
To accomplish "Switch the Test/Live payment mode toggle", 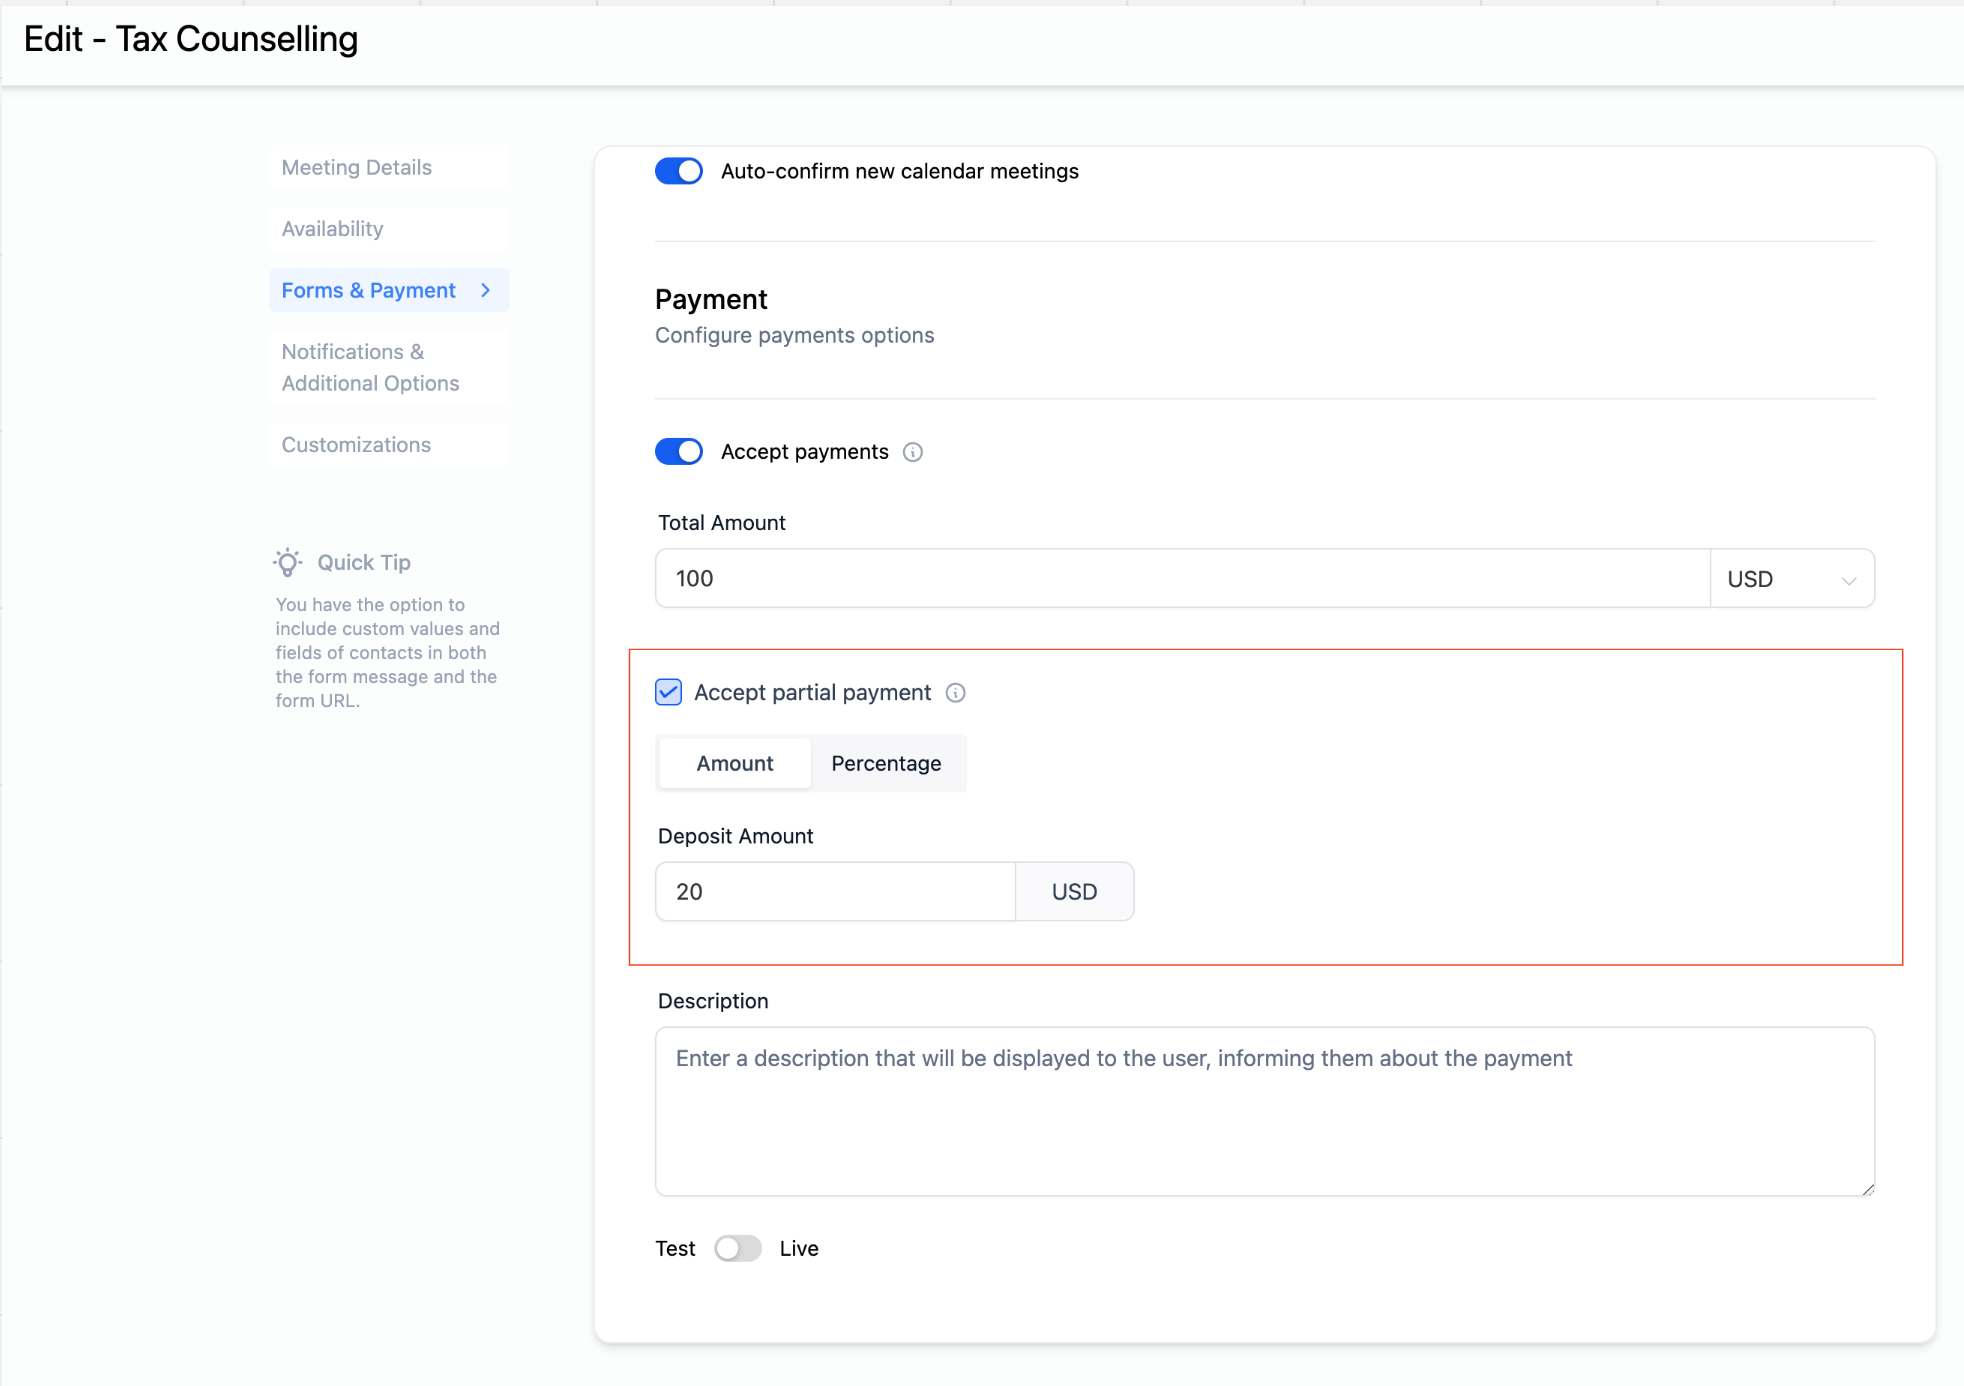I will (x=738, y=1248).
